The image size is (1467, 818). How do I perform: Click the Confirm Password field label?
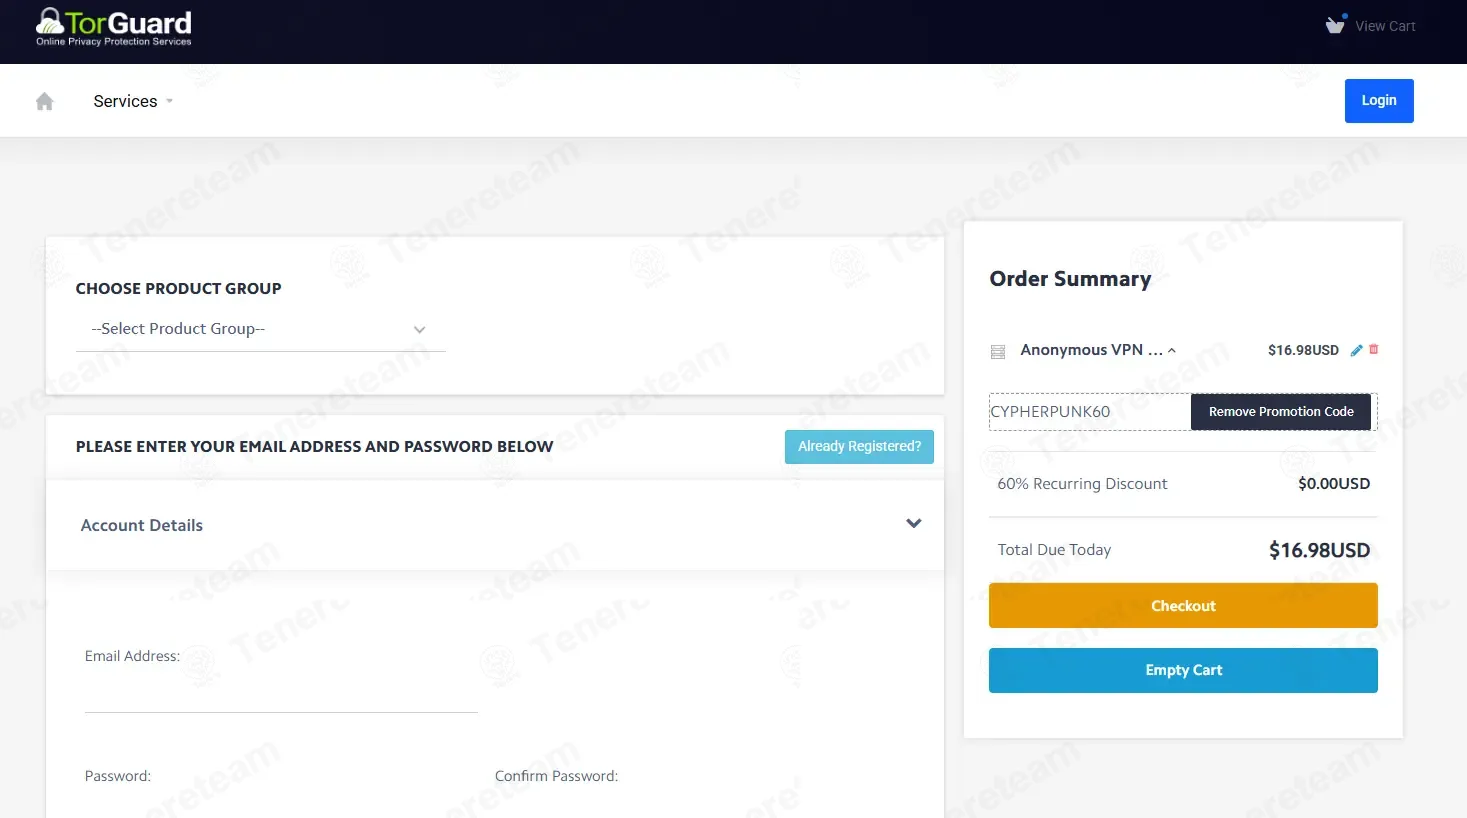point(556,776)
